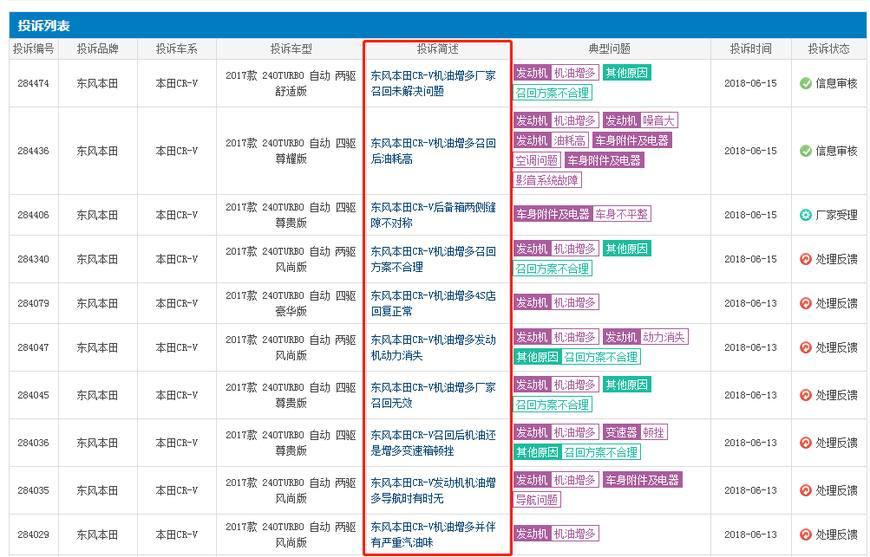The image size is (870, 557).
Task: Click 信息审核 status text in row 284474
Action: tap(837, 84)
